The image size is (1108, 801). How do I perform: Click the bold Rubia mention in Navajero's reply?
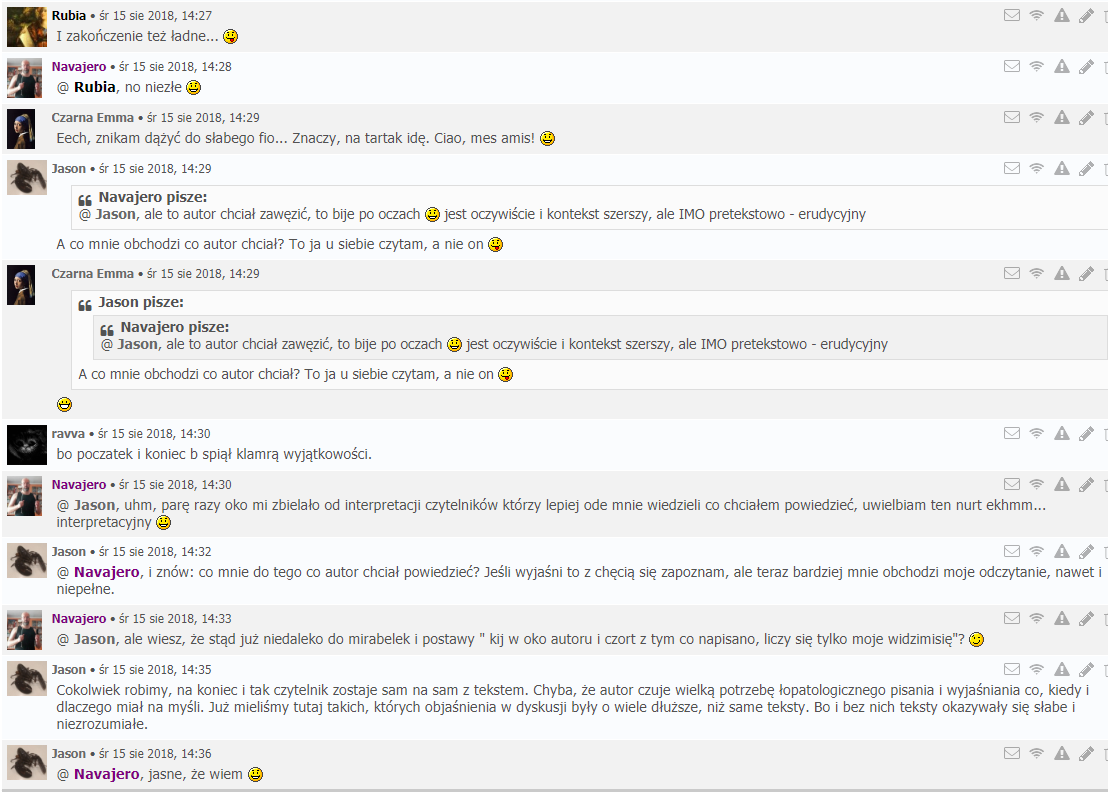tap(95, 87)
